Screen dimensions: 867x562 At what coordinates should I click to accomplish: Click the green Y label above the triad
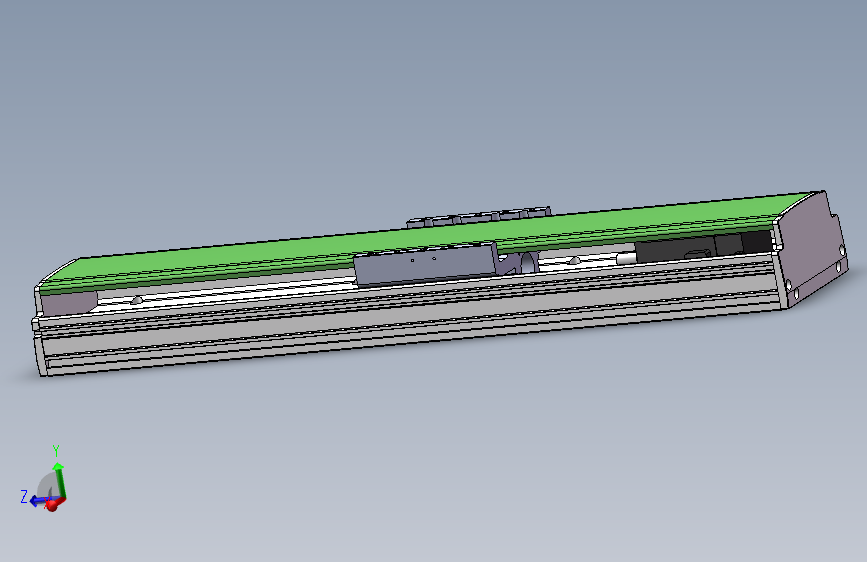(56, 451)
